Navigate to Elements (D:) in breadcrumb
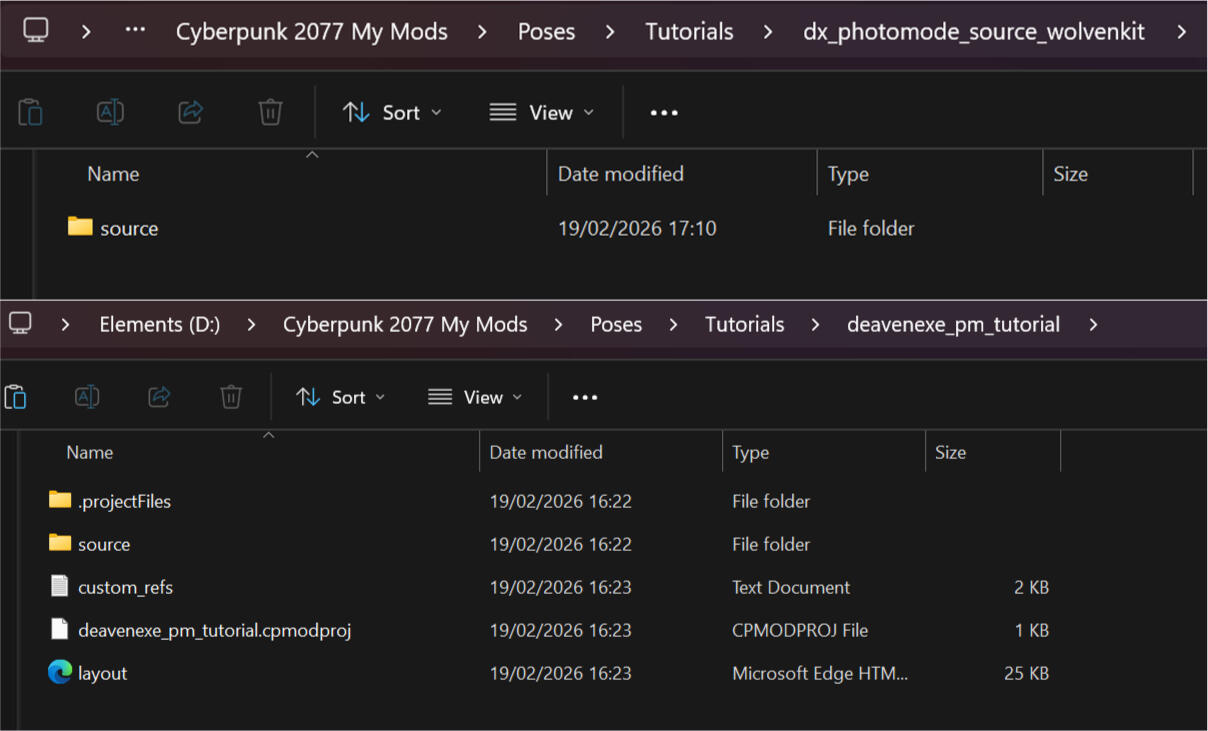This screenshot has height=731, width=1208. tap(160, 324)
